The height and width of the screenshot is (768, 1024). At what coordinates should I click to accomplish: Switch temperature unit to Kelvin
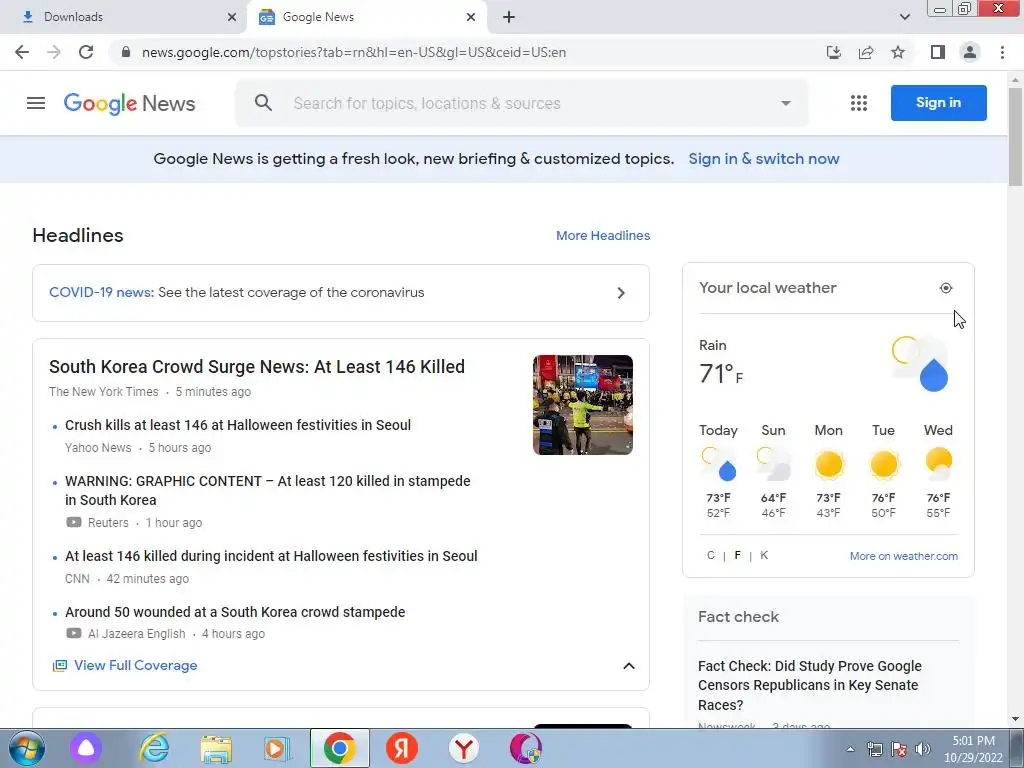pos(764,555)
